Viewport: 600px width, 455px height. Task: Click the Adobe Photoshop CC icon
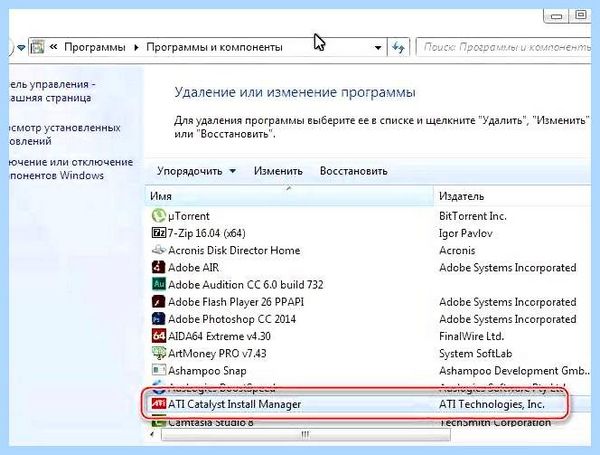coord(158,319)
